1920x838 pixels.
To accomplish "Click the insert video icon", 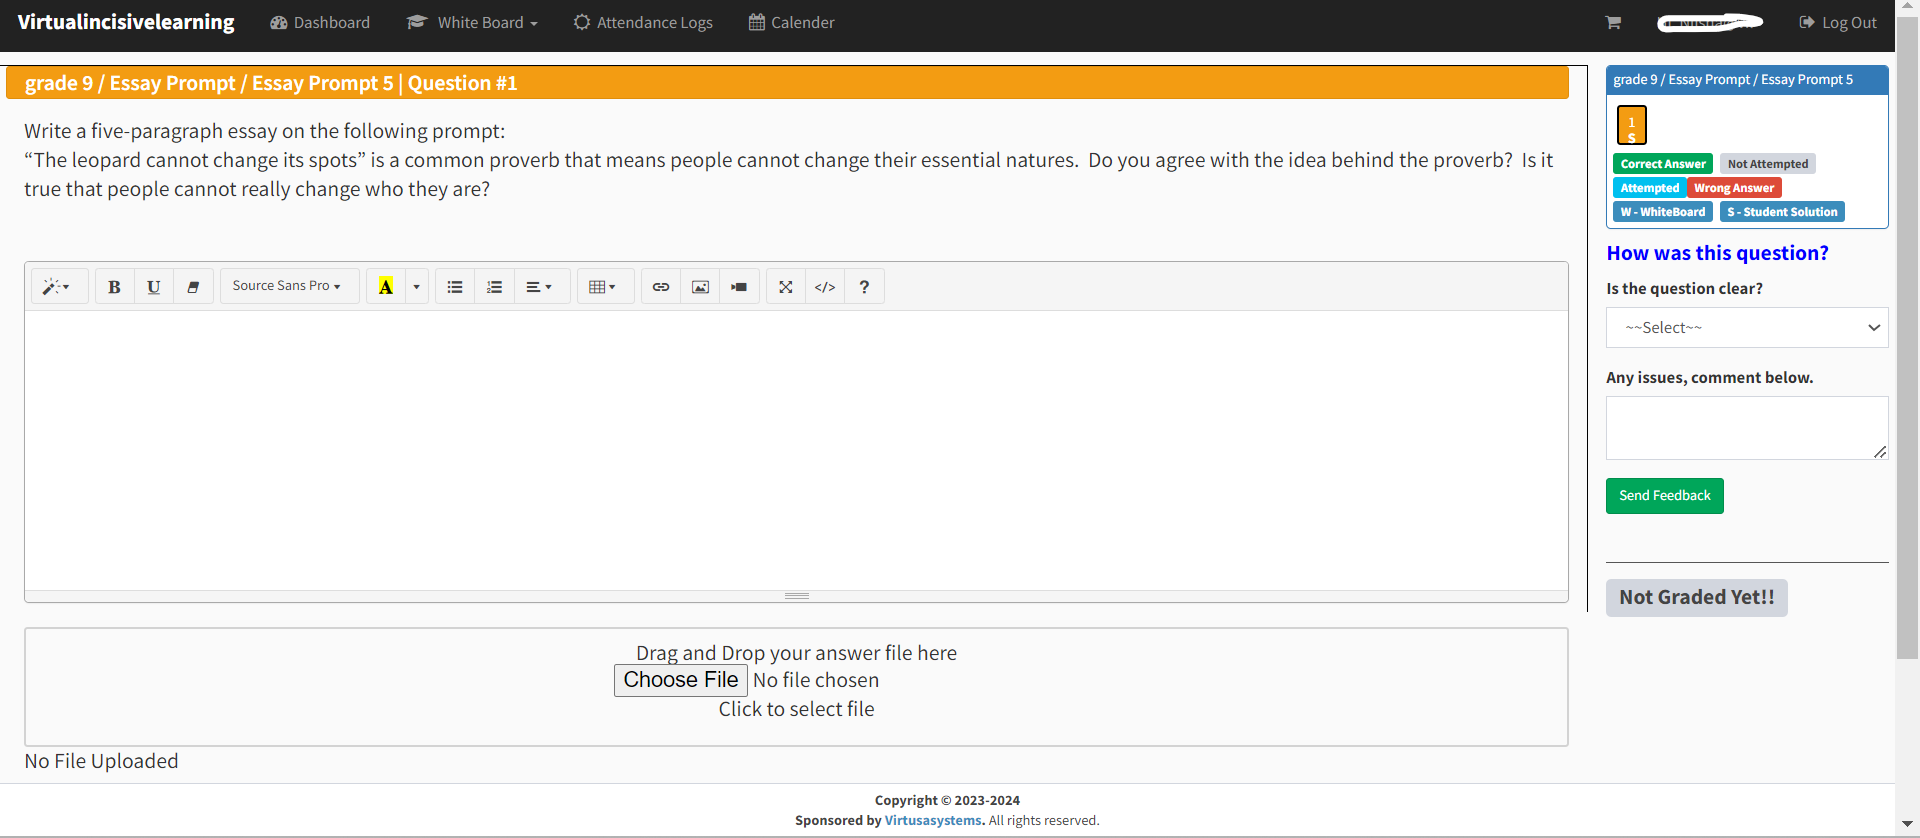I will pyautogui.click(x=739, y=287).
